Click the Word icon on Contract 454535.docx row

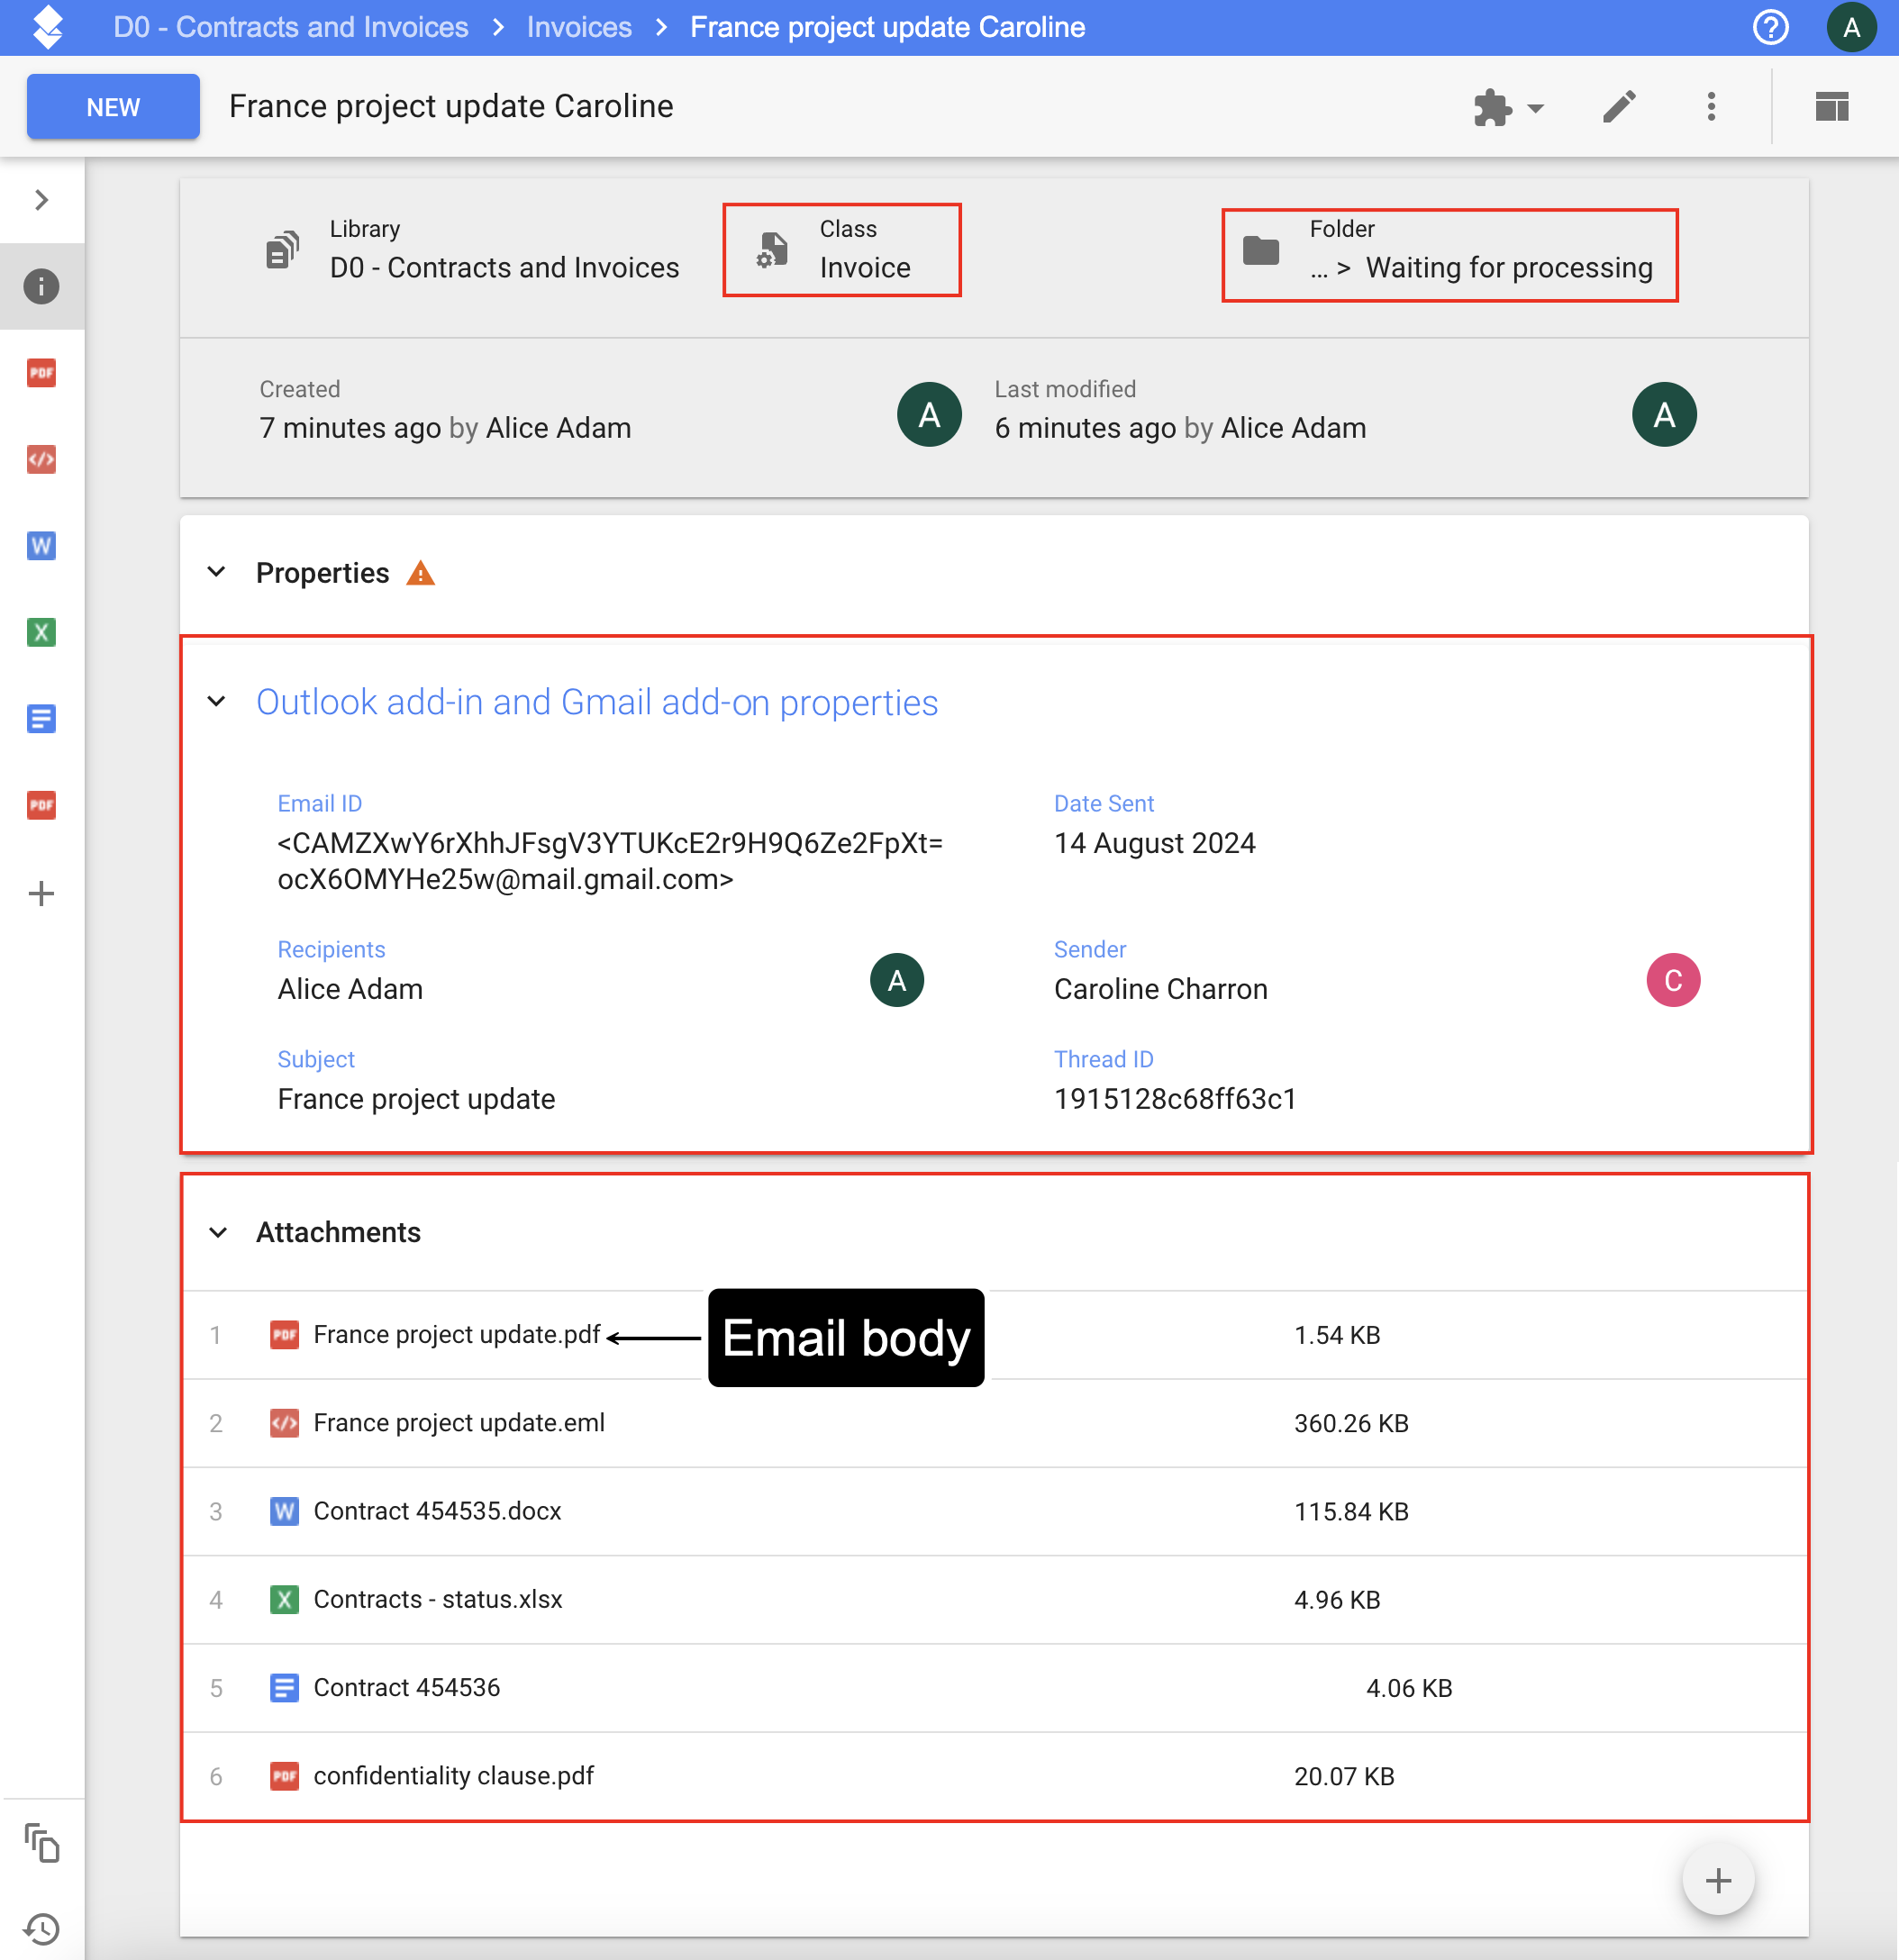(x=284, y=1511)
